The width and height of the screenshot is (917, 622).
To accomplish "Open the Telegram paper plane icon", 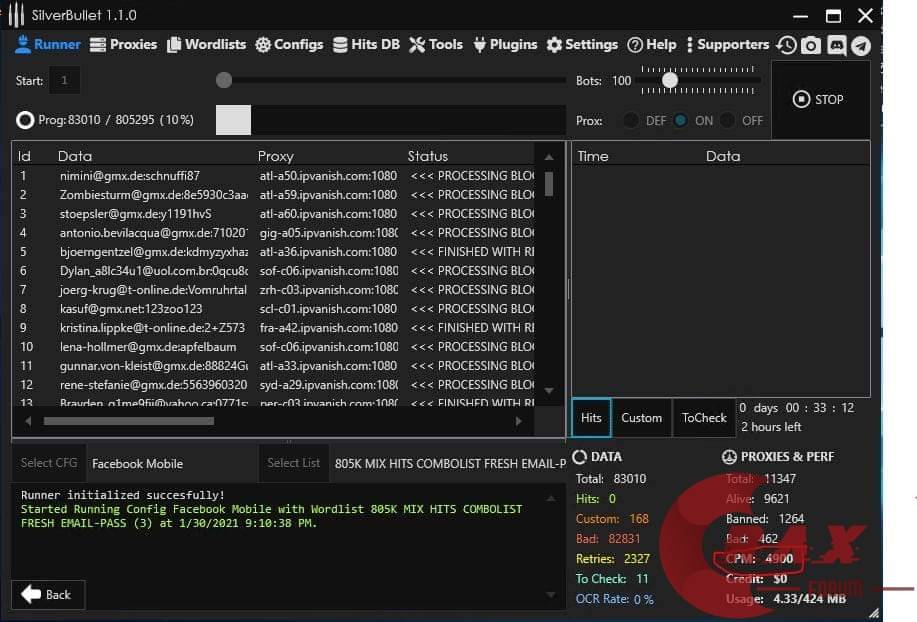I will coord(860,45).
